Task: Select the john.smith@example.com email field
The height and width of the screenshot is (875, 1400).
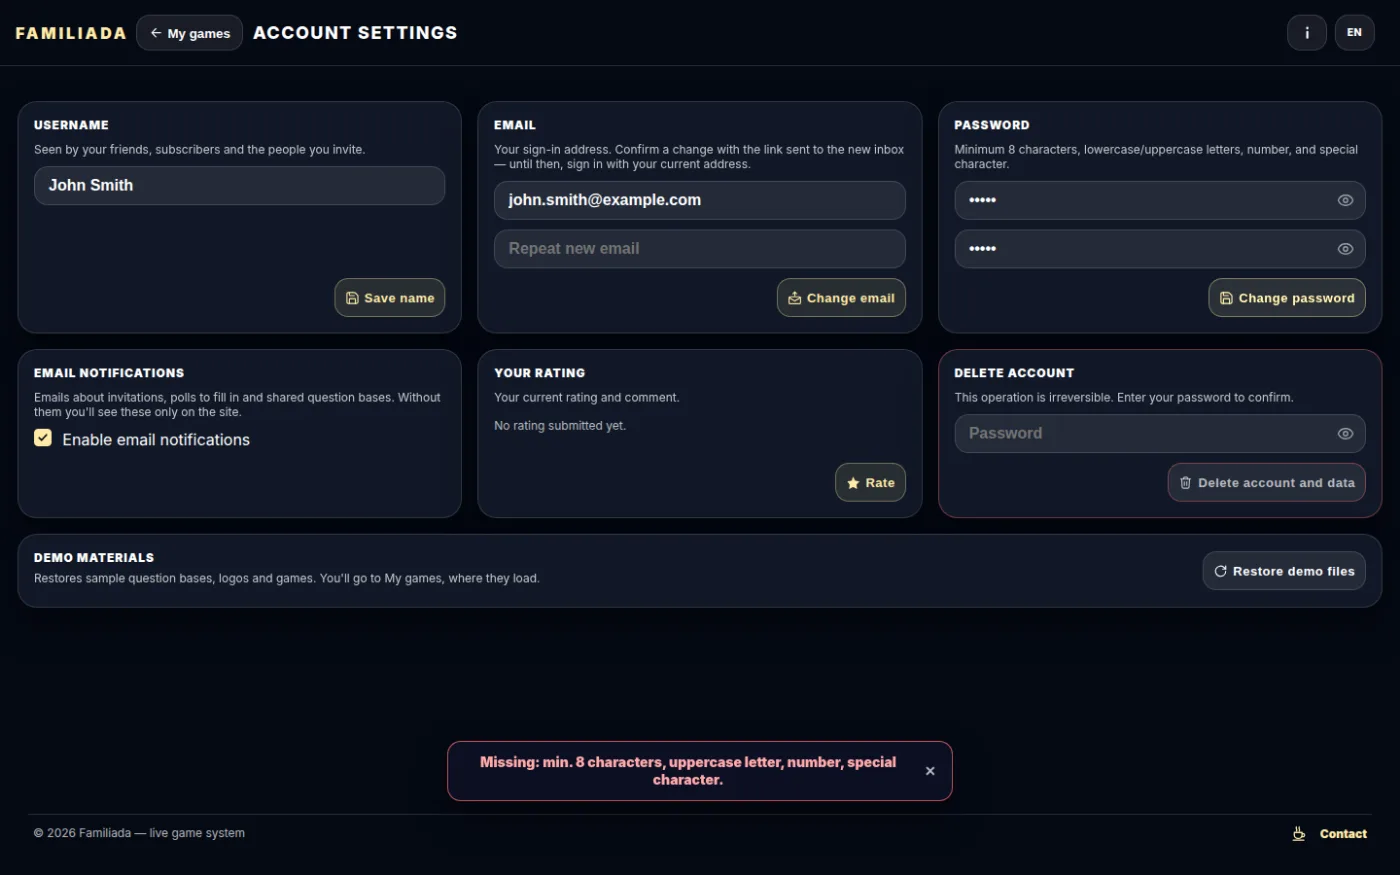Action: [x=700, y=200]
